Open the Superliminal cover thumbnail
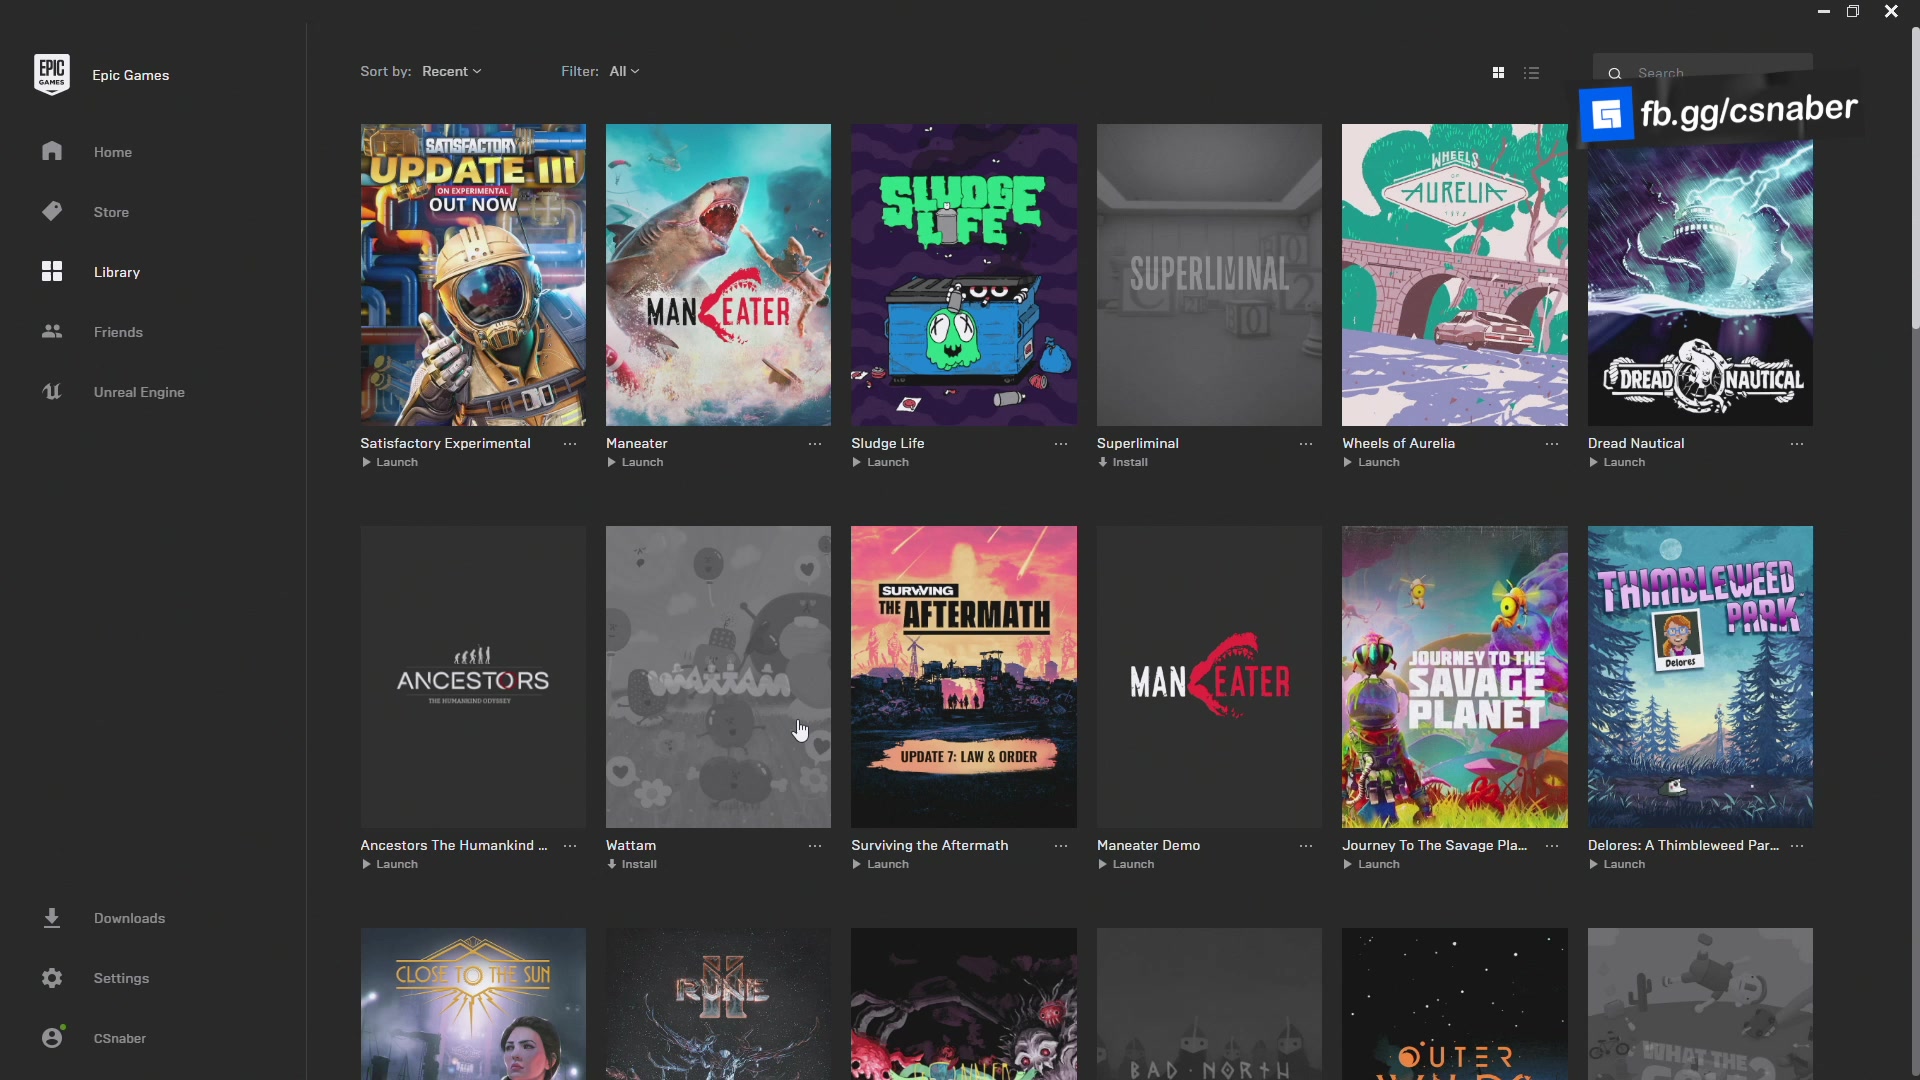The height and width of the screenshot is (1080, 1920). [1209, 275]
